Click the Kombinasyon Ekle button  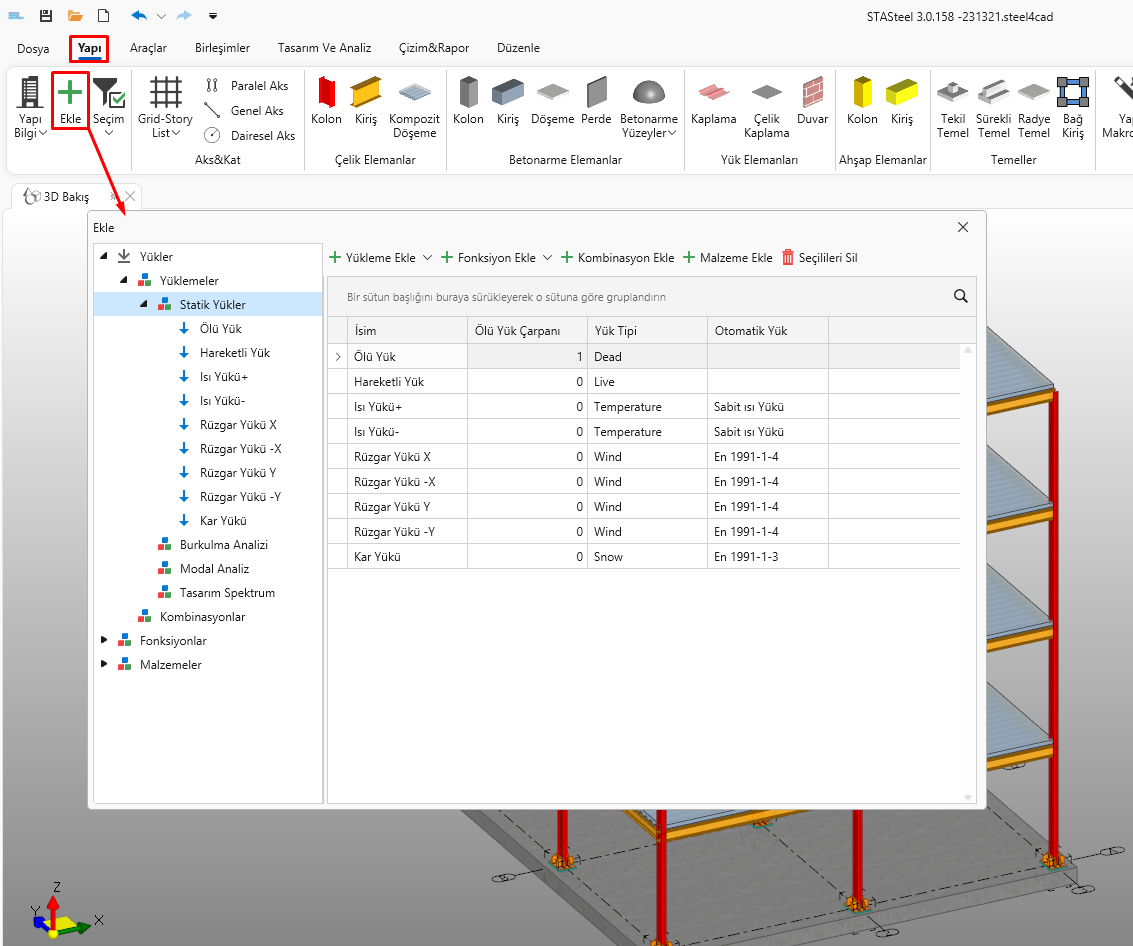pyautogui.click(x=617, y=258)
